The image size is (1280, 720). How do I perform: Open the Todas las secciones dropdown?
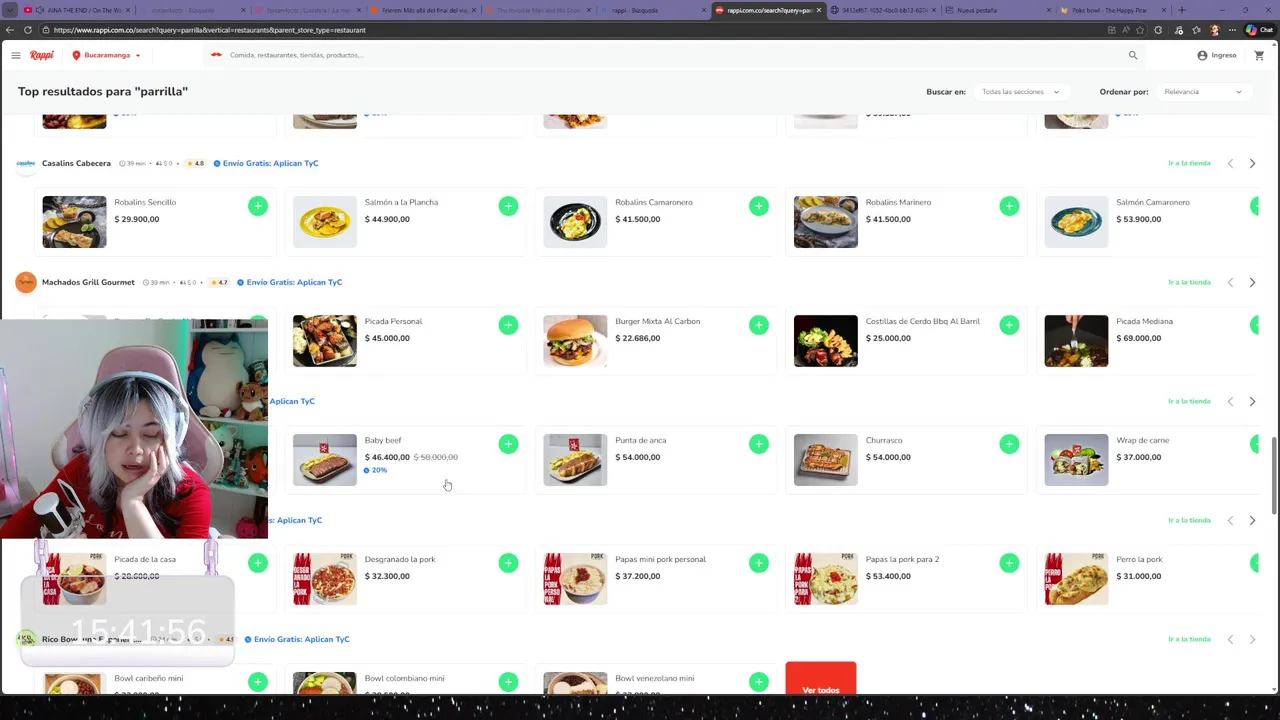tap(1020, 92)
